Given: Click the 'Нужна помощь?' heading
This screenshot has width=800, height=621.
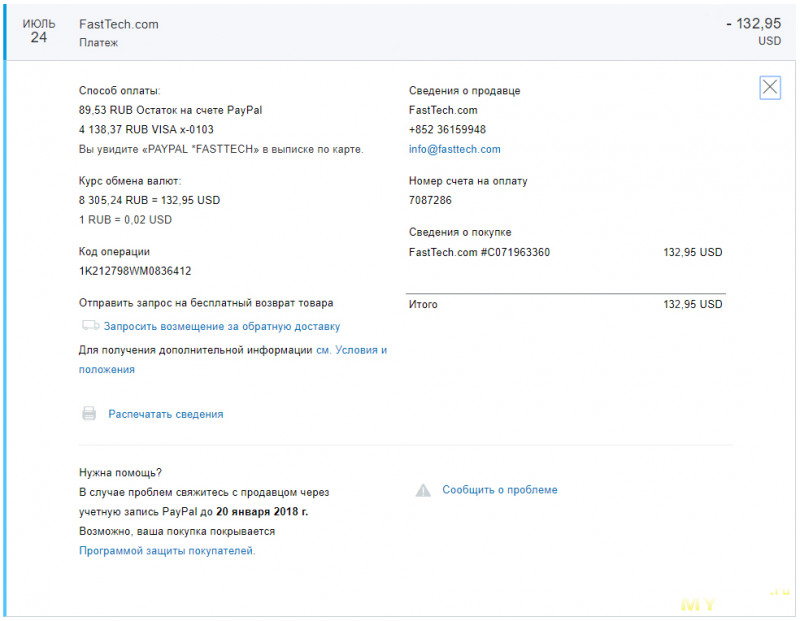Looking at the screenshot, I should (x=120, y=473).
